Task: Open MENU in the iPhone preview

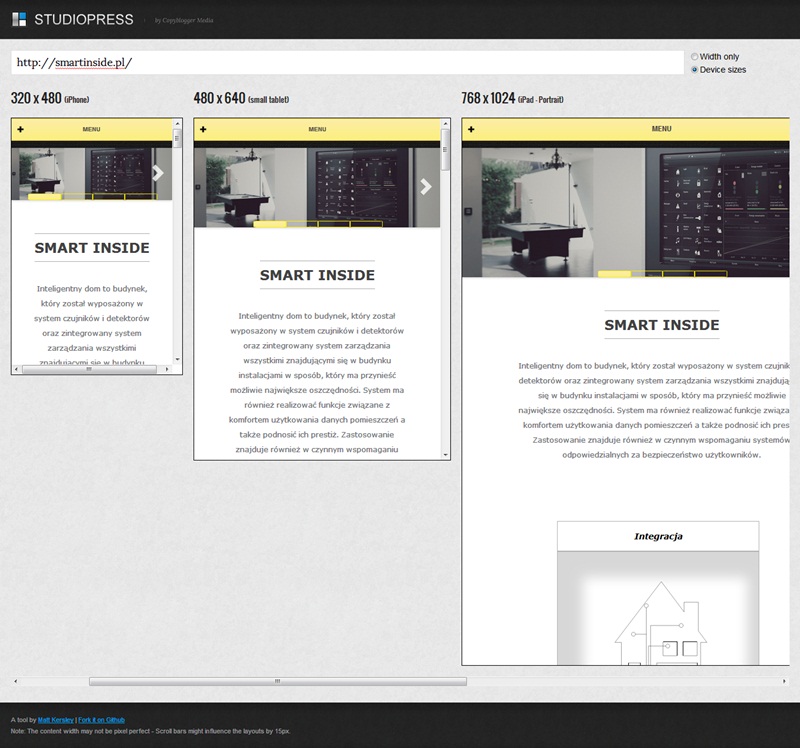Action: tap(91, 129)
